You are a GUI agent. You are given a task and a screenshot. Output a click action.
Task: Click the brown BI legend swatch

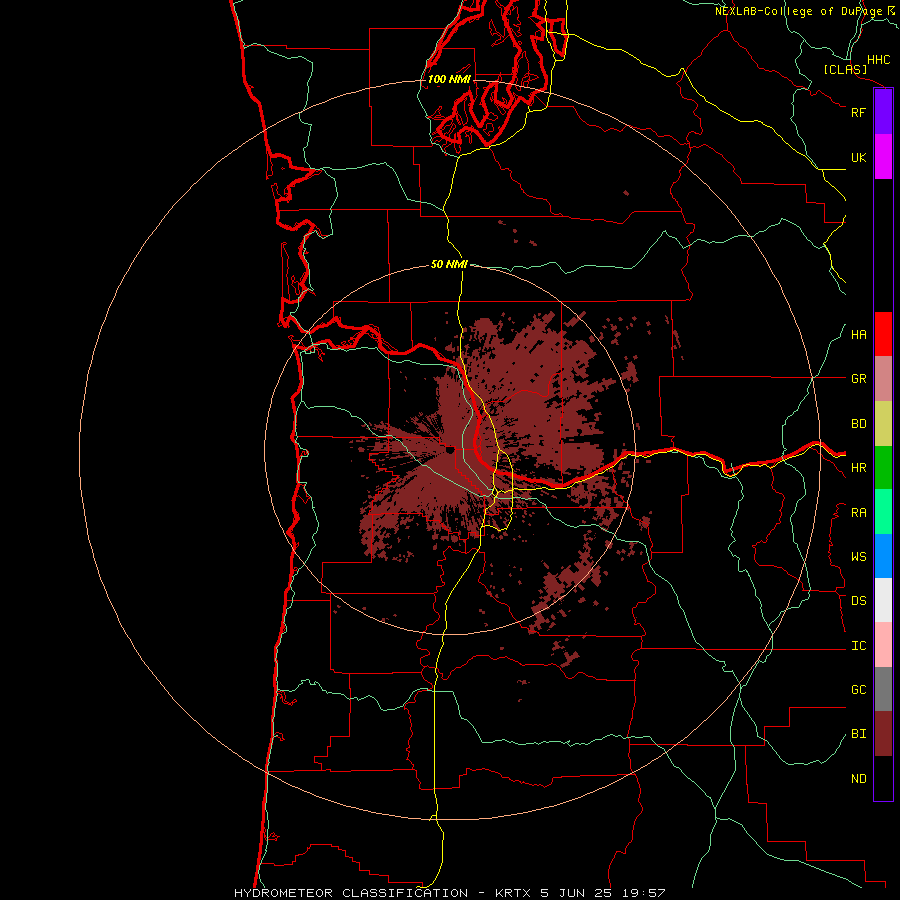[883, 734]
